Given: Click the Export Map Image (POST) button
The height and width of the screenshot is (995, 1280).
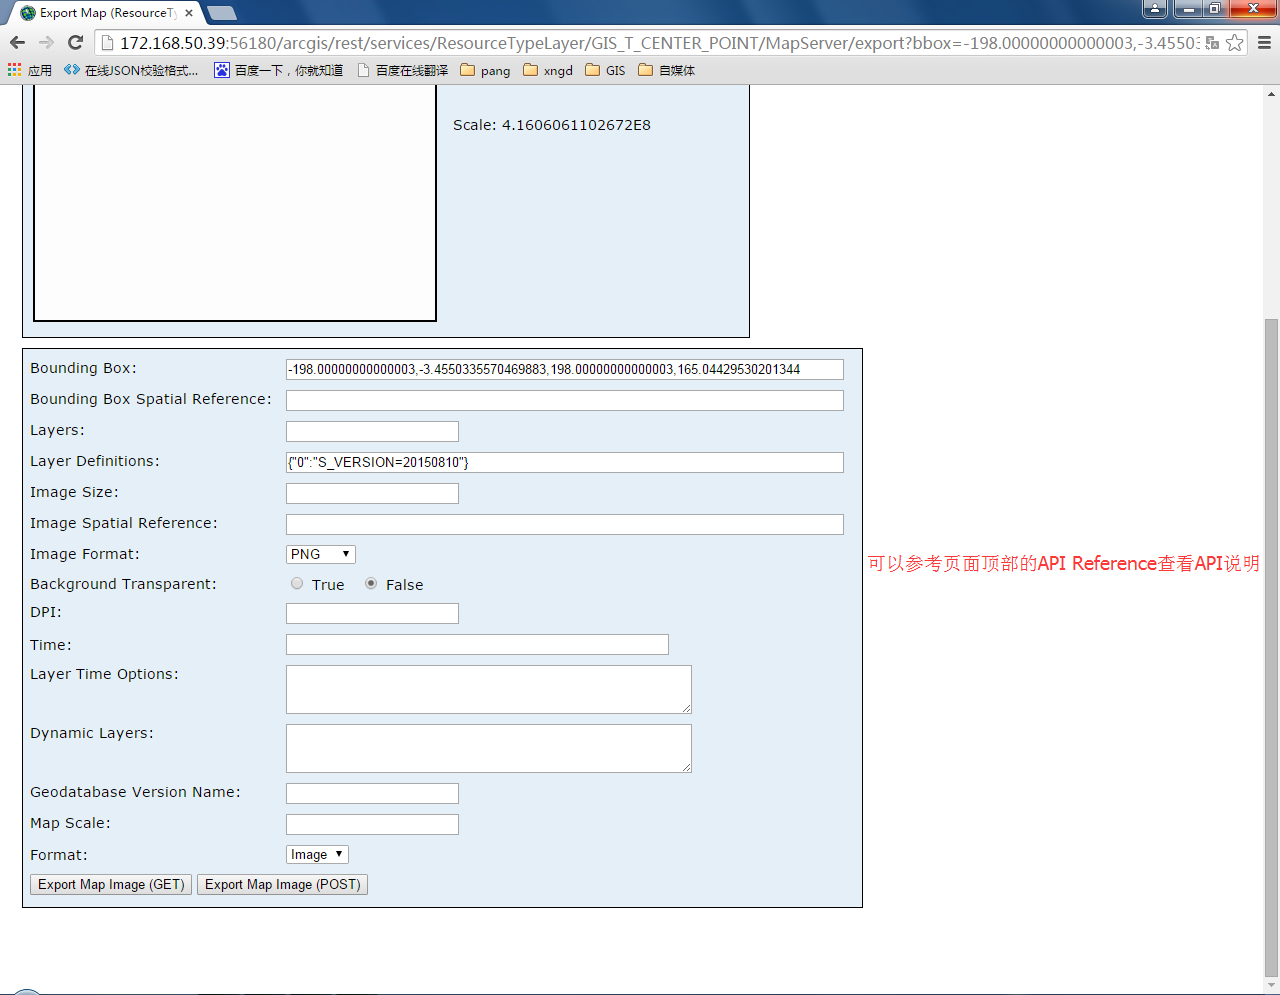Looking at the screenshot, I should point(282,884).
